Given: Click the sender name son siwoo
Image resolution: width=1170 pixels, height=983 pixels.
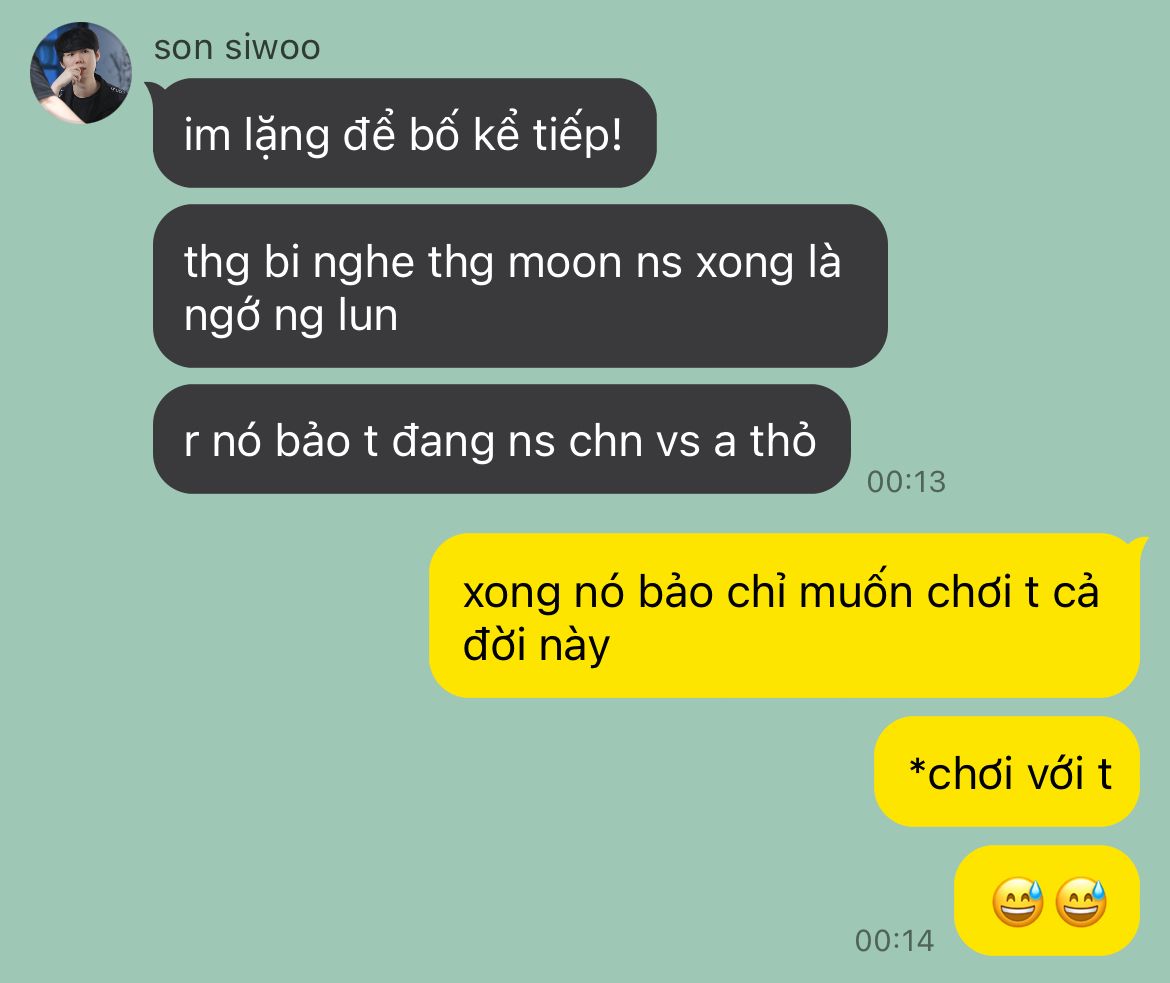Looking at the screenshot, I should click(237, 48).
